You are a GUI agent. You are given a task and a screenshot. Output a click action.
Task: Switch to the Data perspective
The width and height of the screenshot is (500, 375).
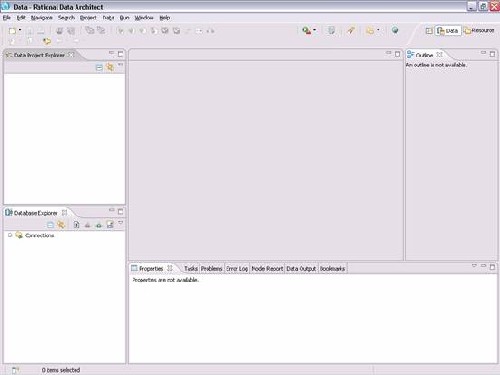[x=448, y=31]
